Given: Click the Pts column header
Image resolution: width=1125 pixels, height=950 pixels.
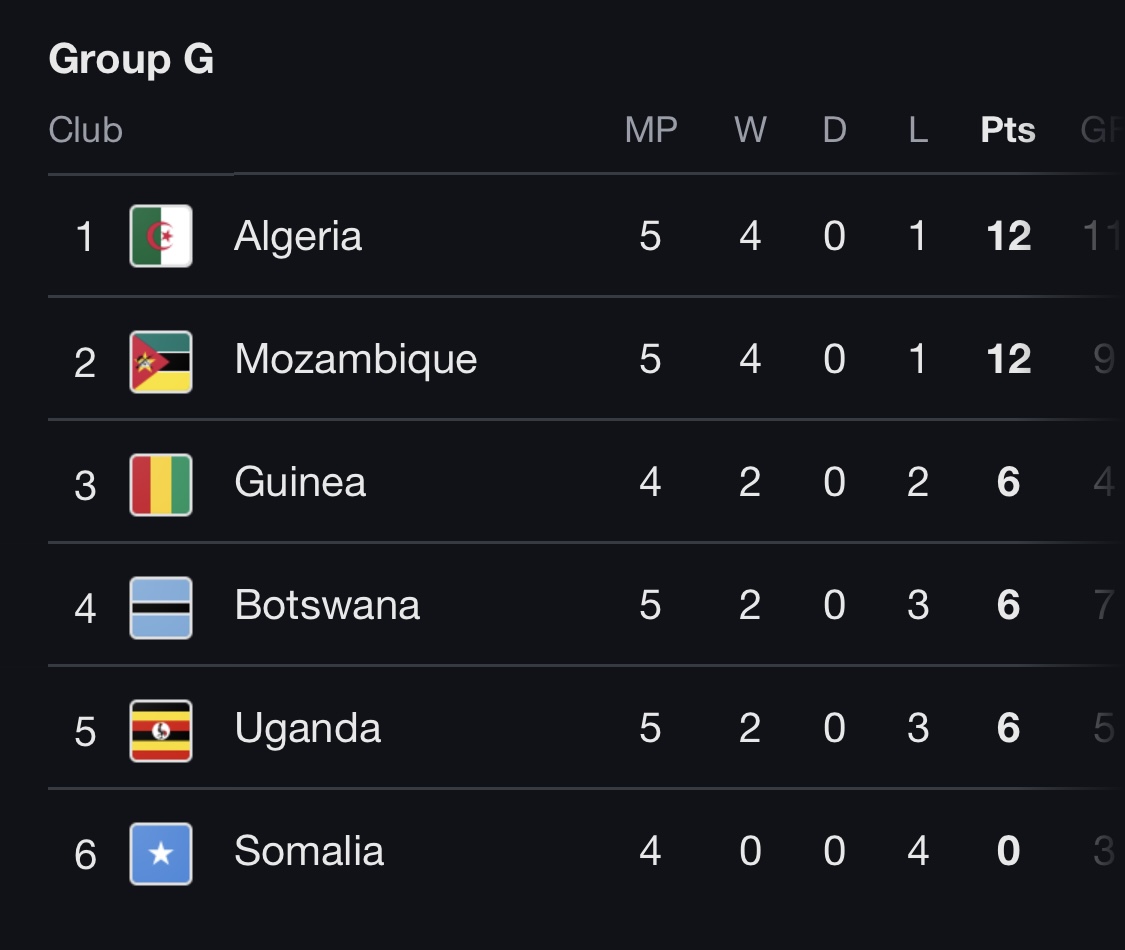Looking at the screenshot, I should [1008, 130].
